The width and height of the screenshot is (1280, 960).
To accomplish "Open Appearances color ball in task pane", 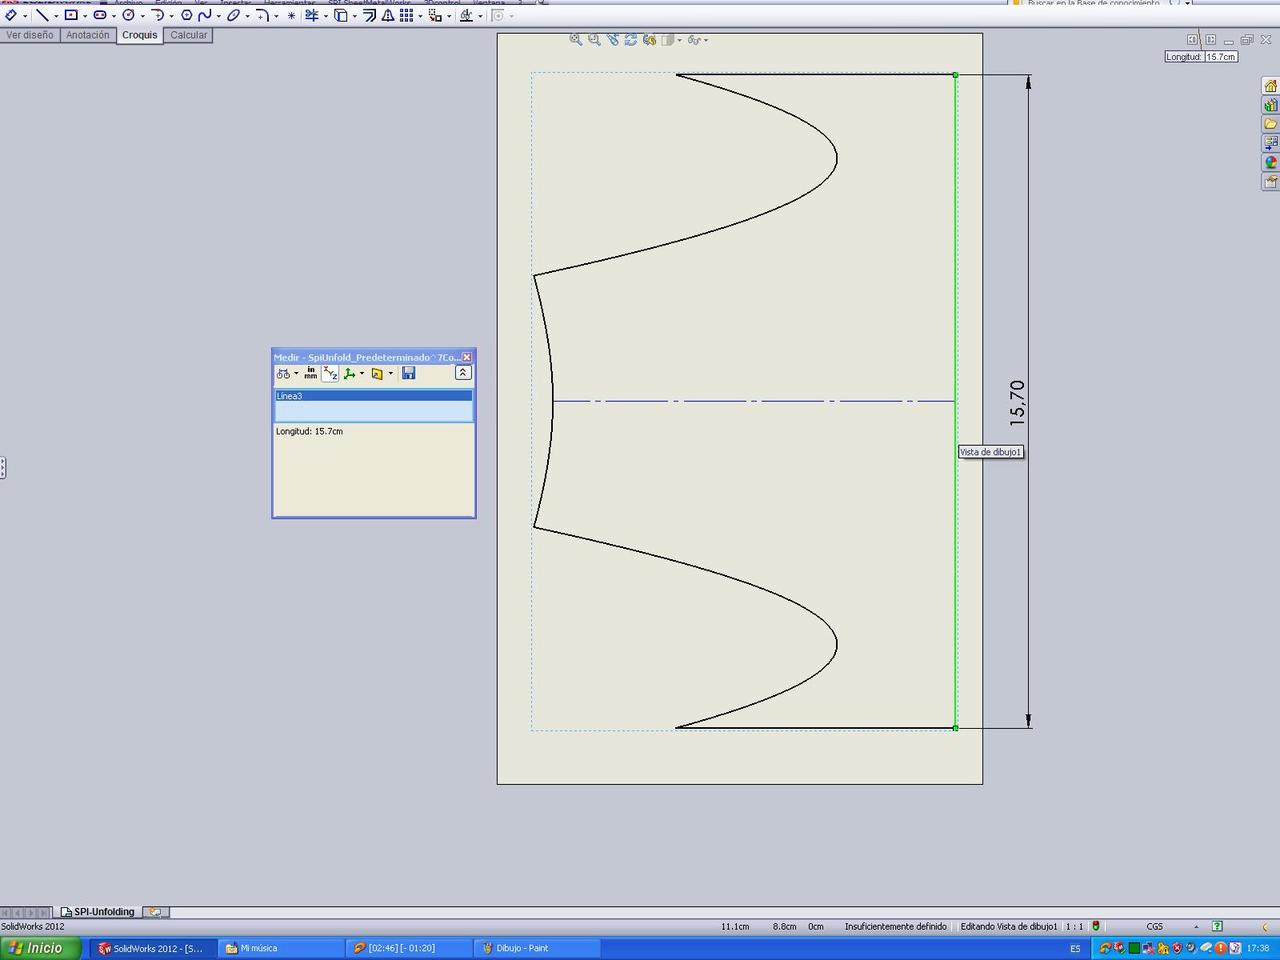I will pos(1271,162).
